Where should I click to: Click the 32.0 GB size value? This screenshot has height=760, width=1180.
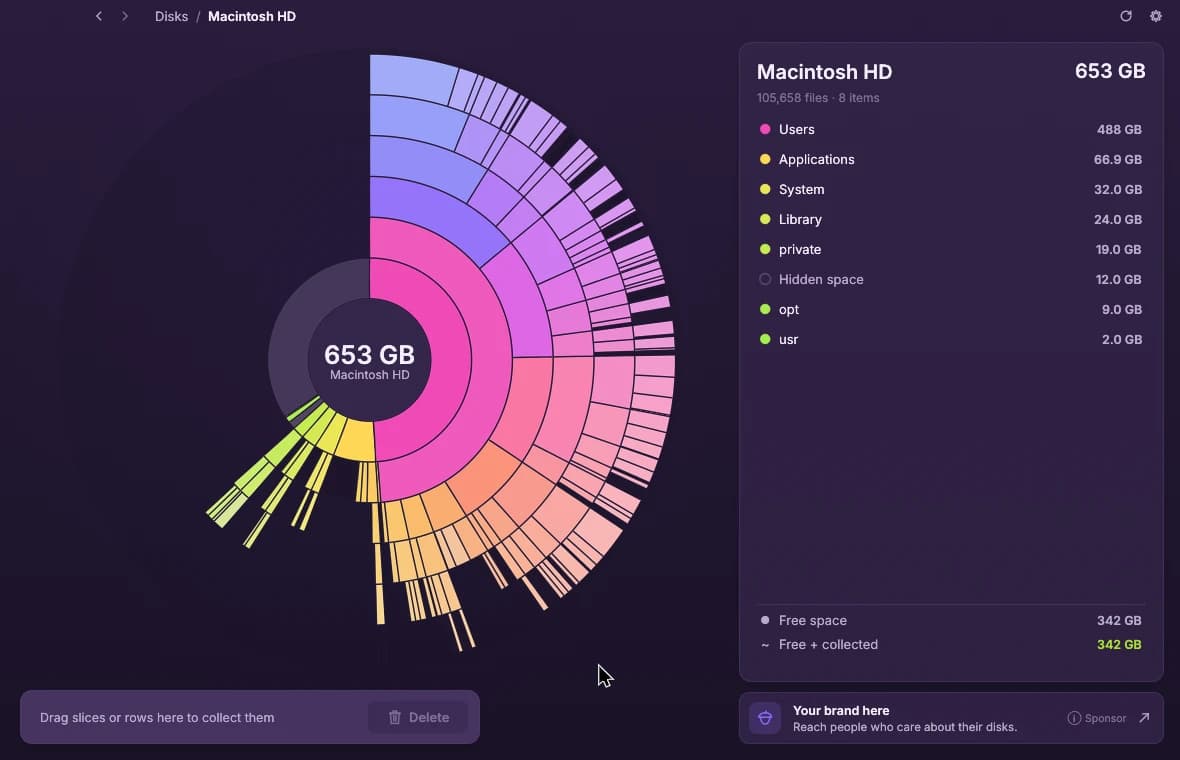coord(1118,190)
